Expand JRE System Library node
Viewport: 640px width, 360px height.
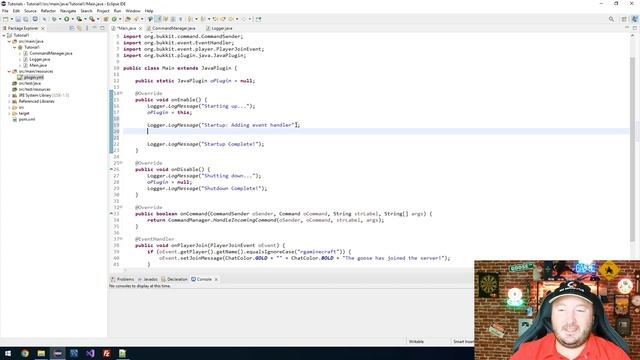(x=9, y=96)
